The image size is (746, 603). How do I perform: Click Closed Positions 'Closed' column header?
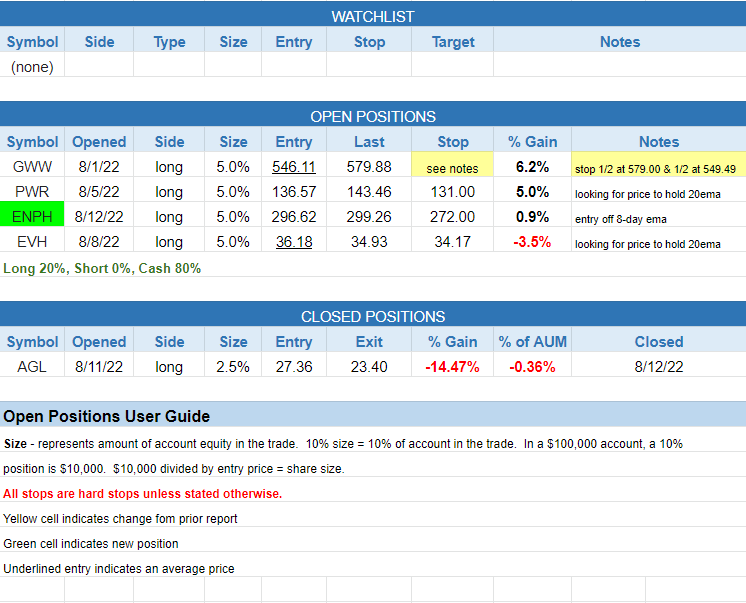pos(659,341)
